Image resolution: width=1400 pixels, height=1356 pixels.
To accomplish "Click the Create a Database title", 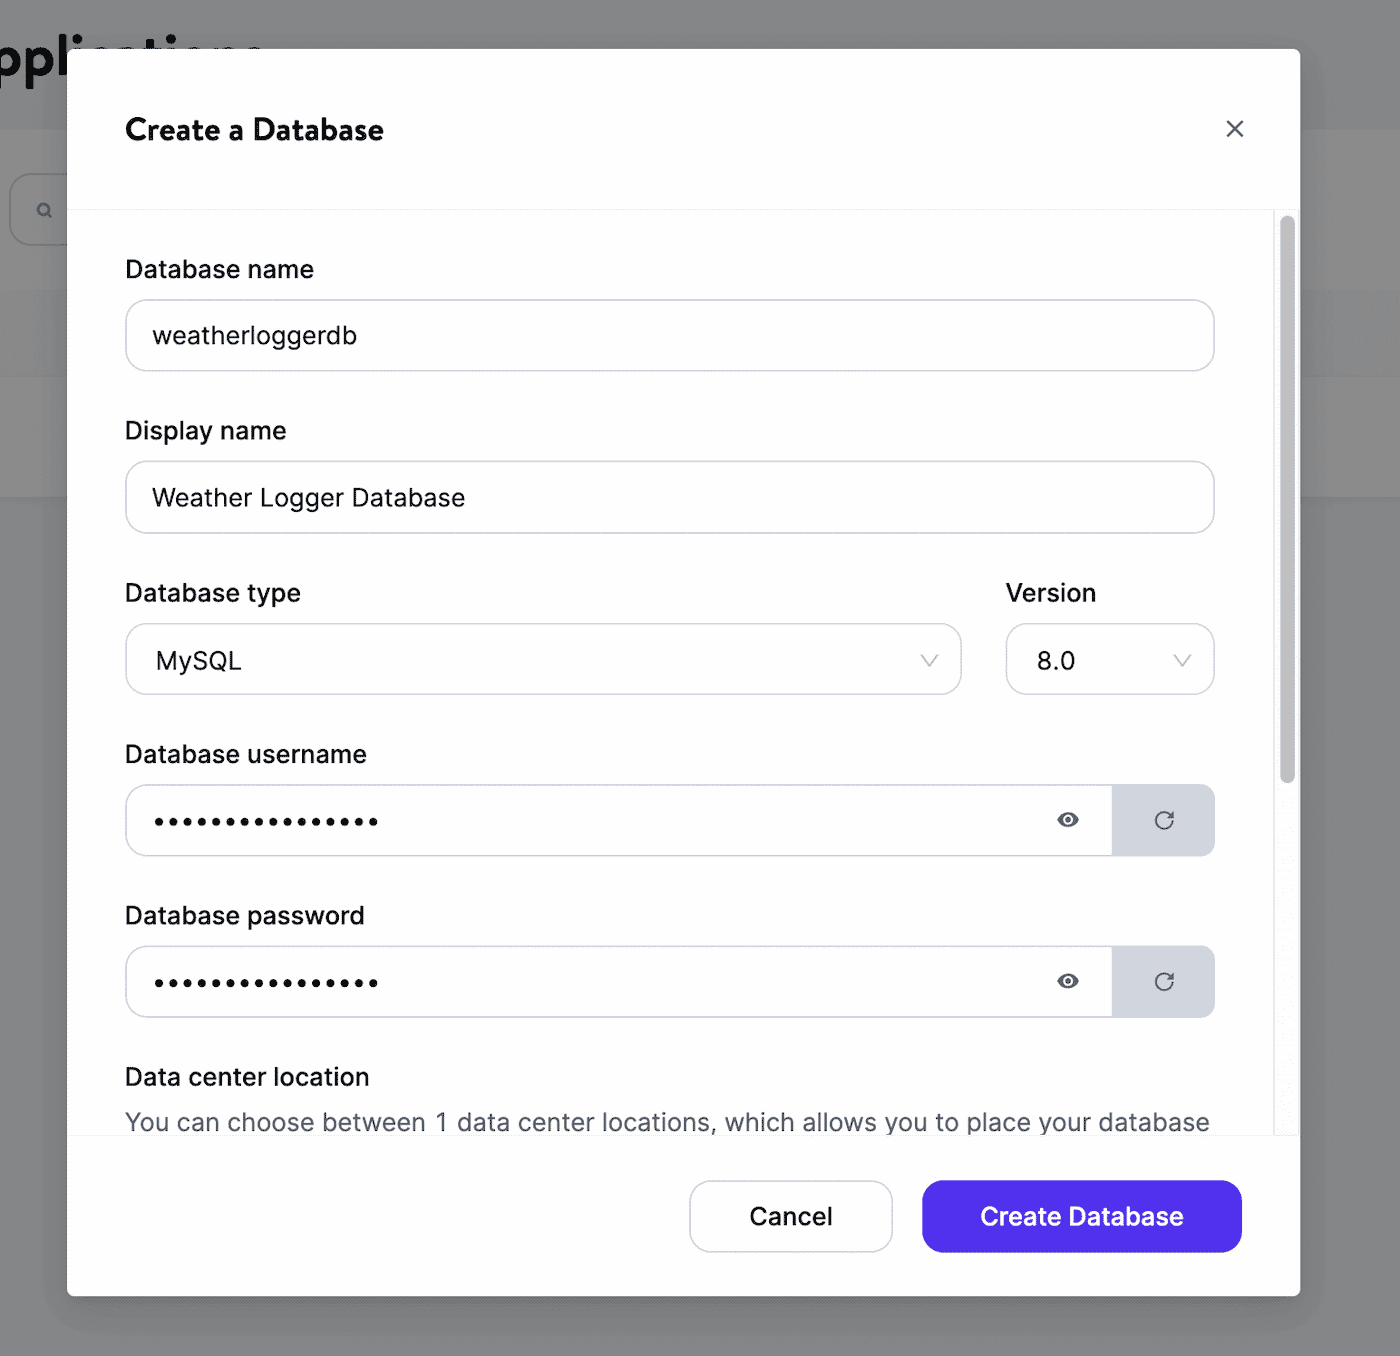I will [x=254, y=130].
